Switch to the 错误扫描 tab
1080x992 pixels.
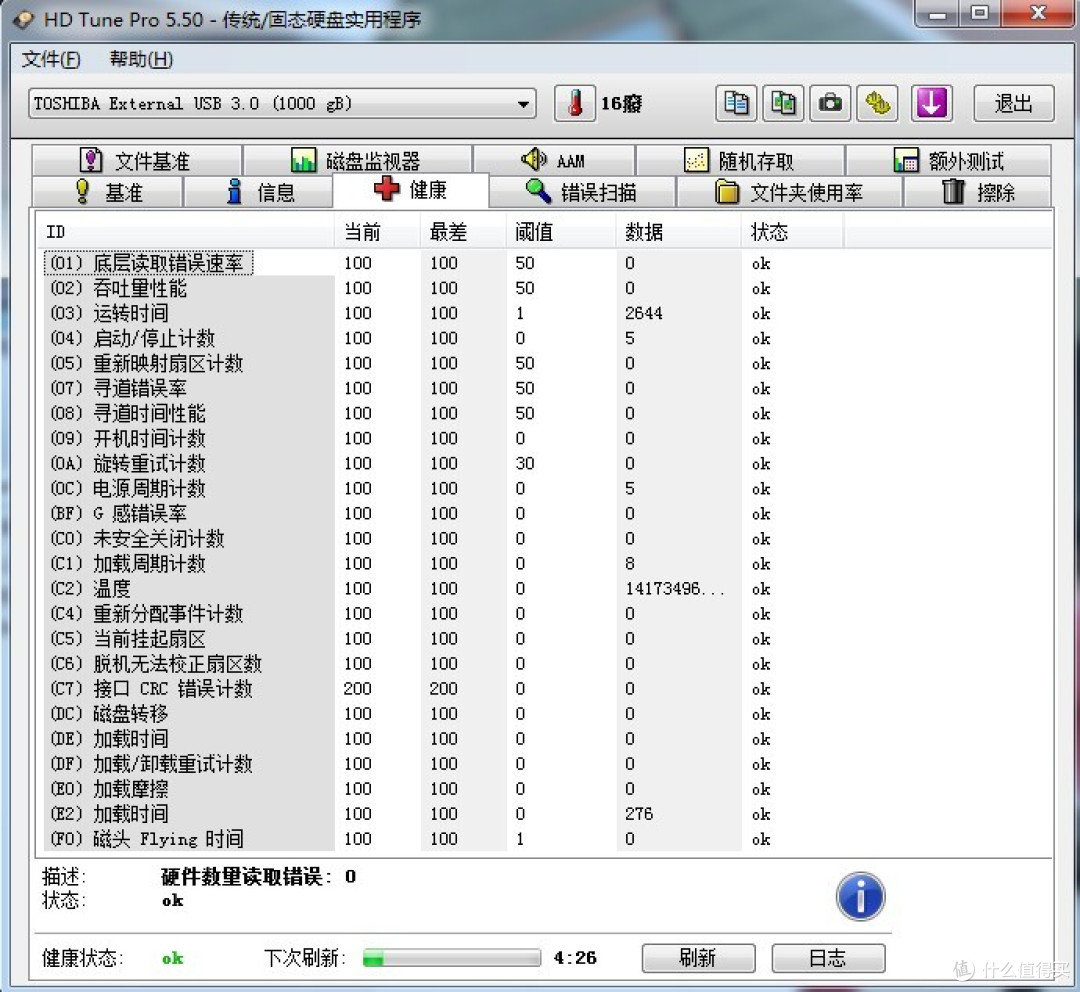[x=582, y=192]
